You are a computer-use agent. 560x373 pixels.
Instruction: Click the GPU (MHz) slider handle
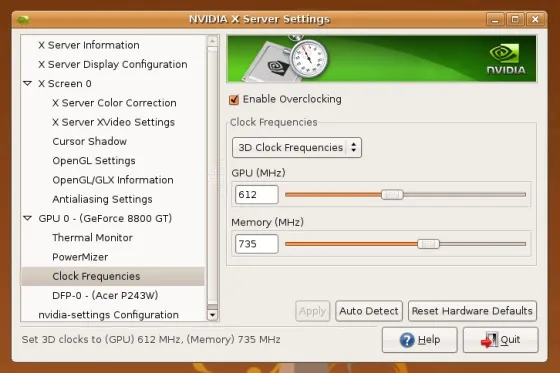(x=392, y=195)
